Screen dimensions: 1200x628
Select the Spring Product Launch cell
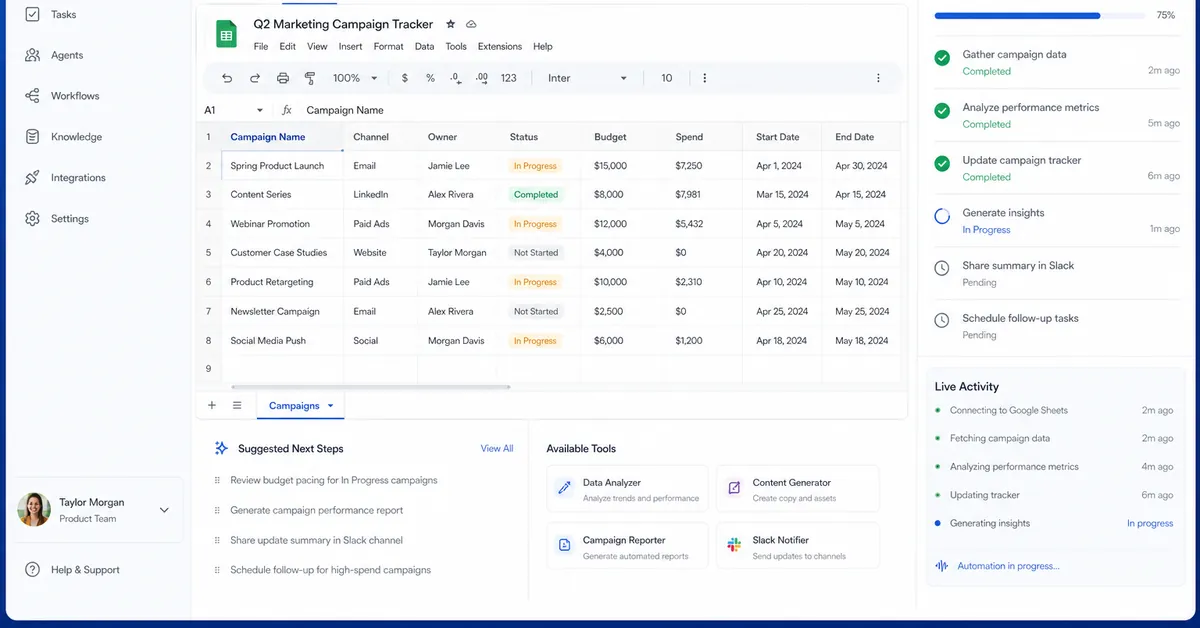[x=282, y=166]
